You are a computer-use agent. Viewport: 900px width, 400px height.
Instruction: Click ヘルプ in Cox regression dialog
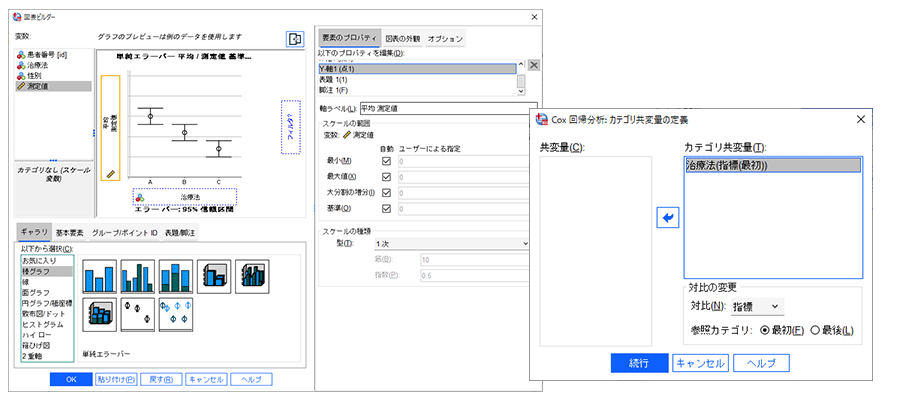click(762, 363)
